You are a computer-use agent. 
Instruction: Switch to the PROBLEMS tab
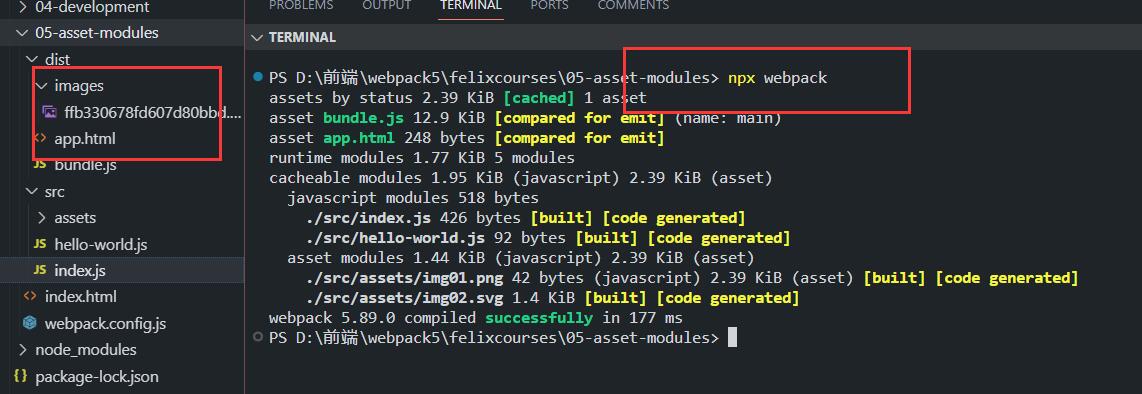[x=301, y=6]
